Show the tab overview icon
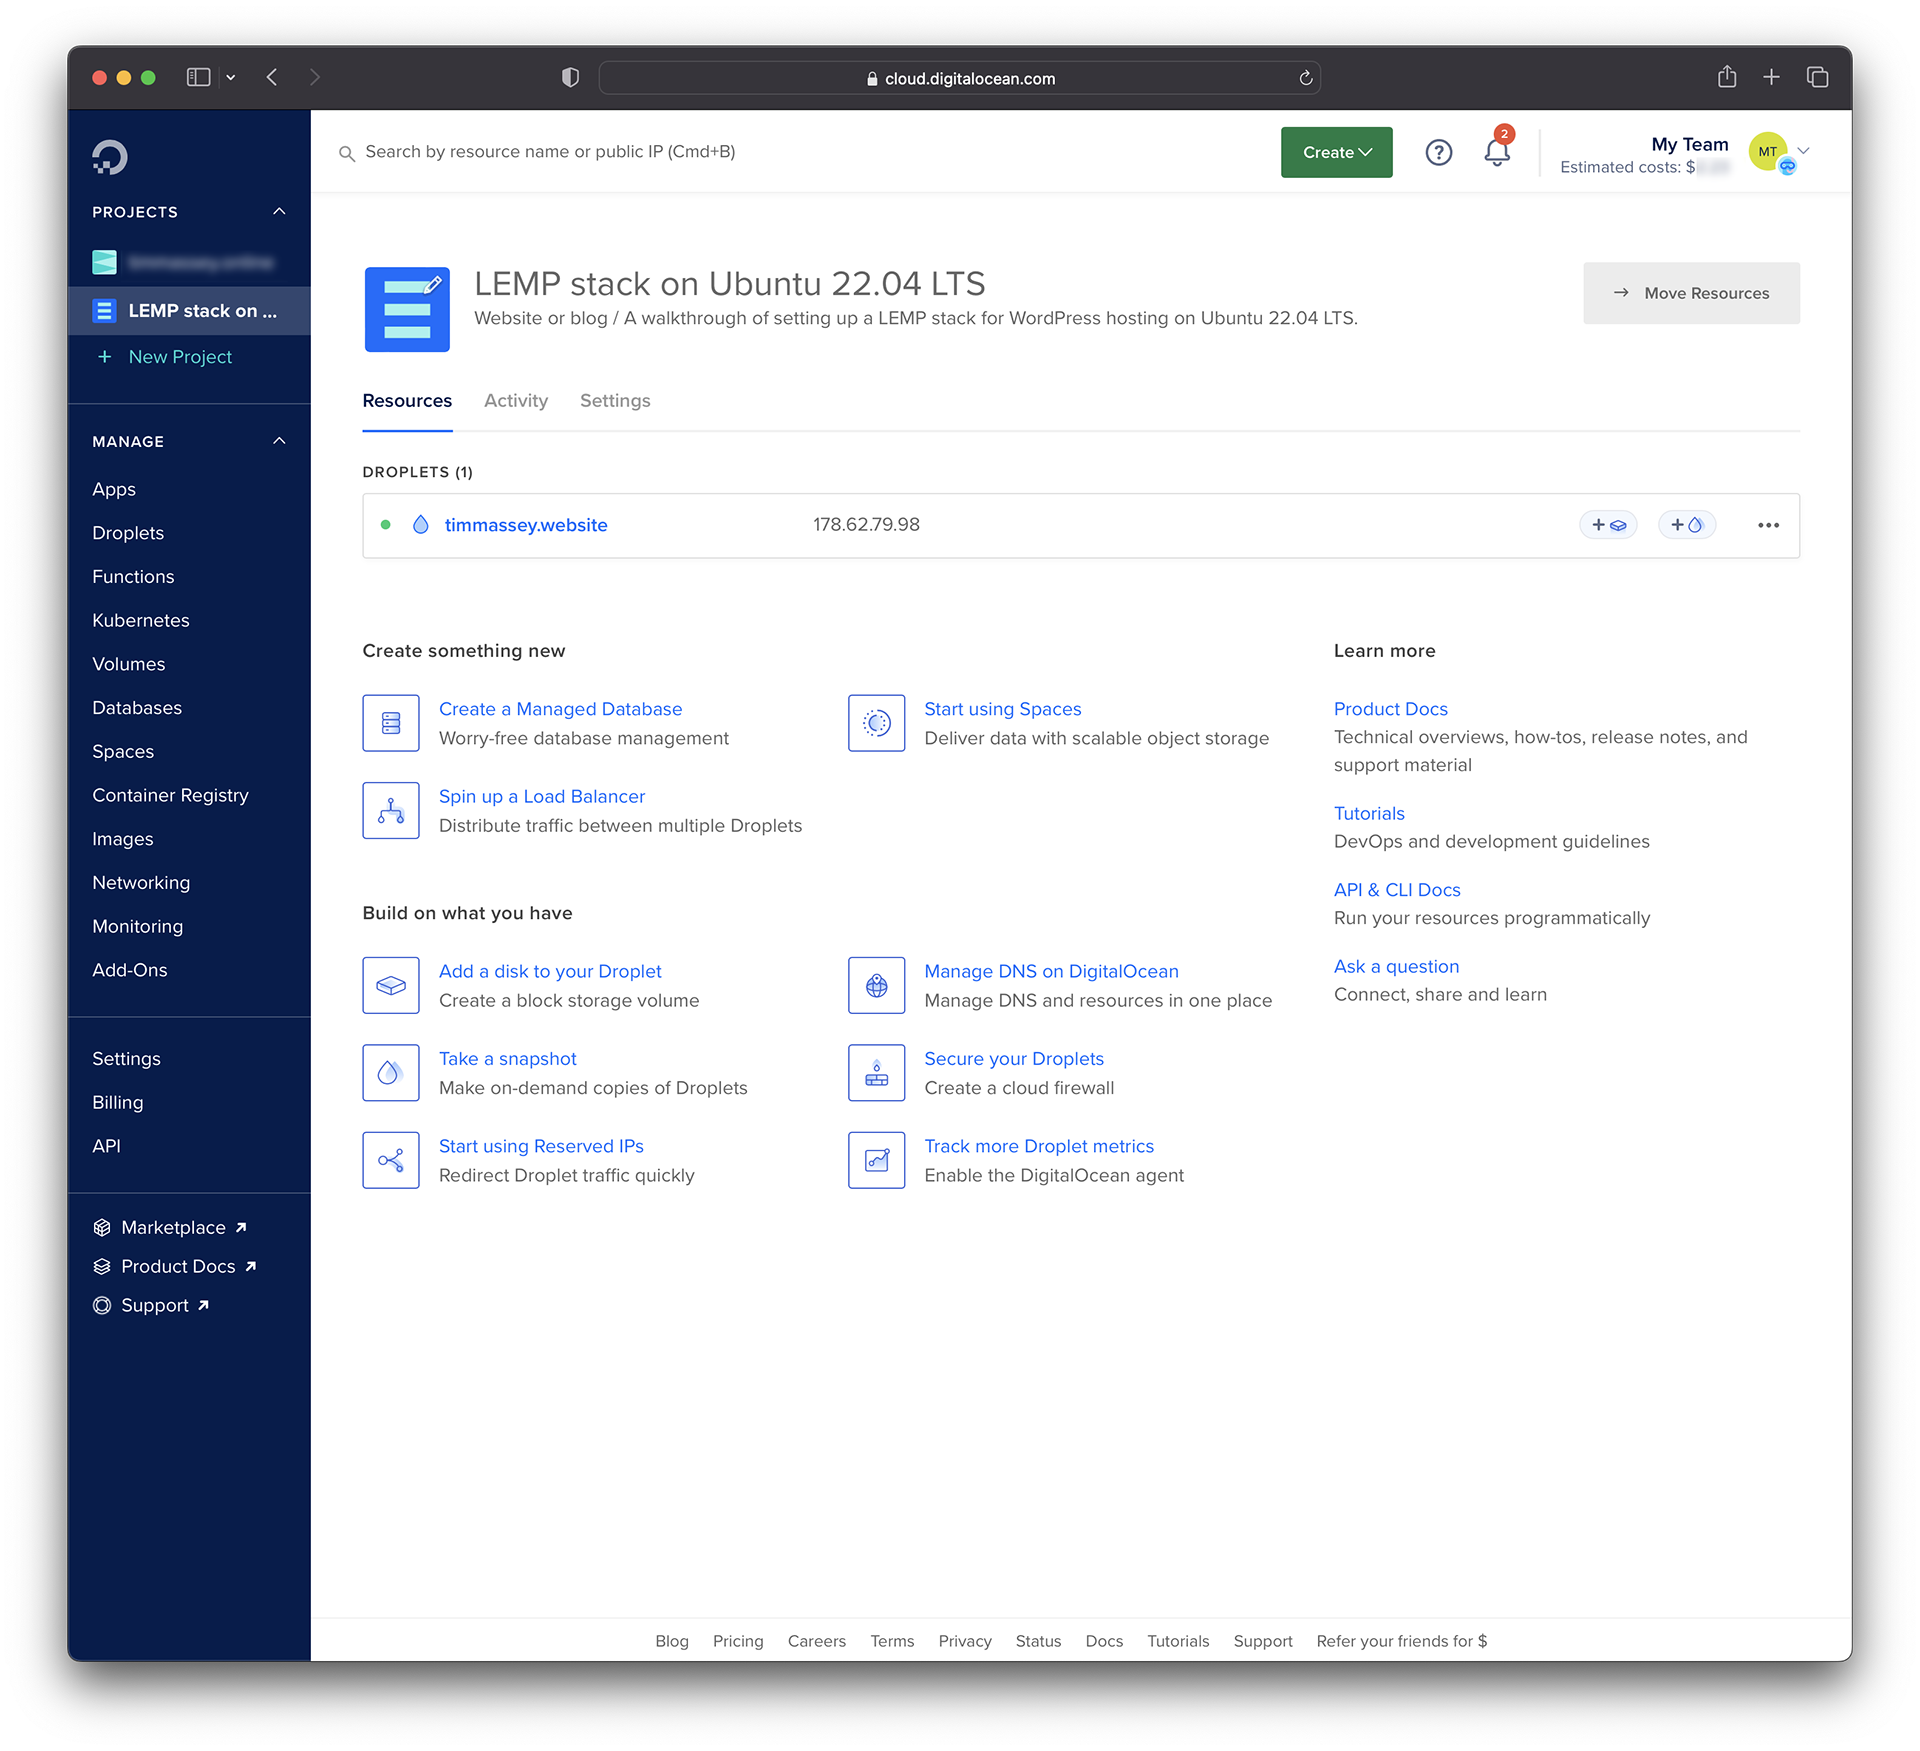This screenshot has width=1920, height=1751. [1817, 77]
